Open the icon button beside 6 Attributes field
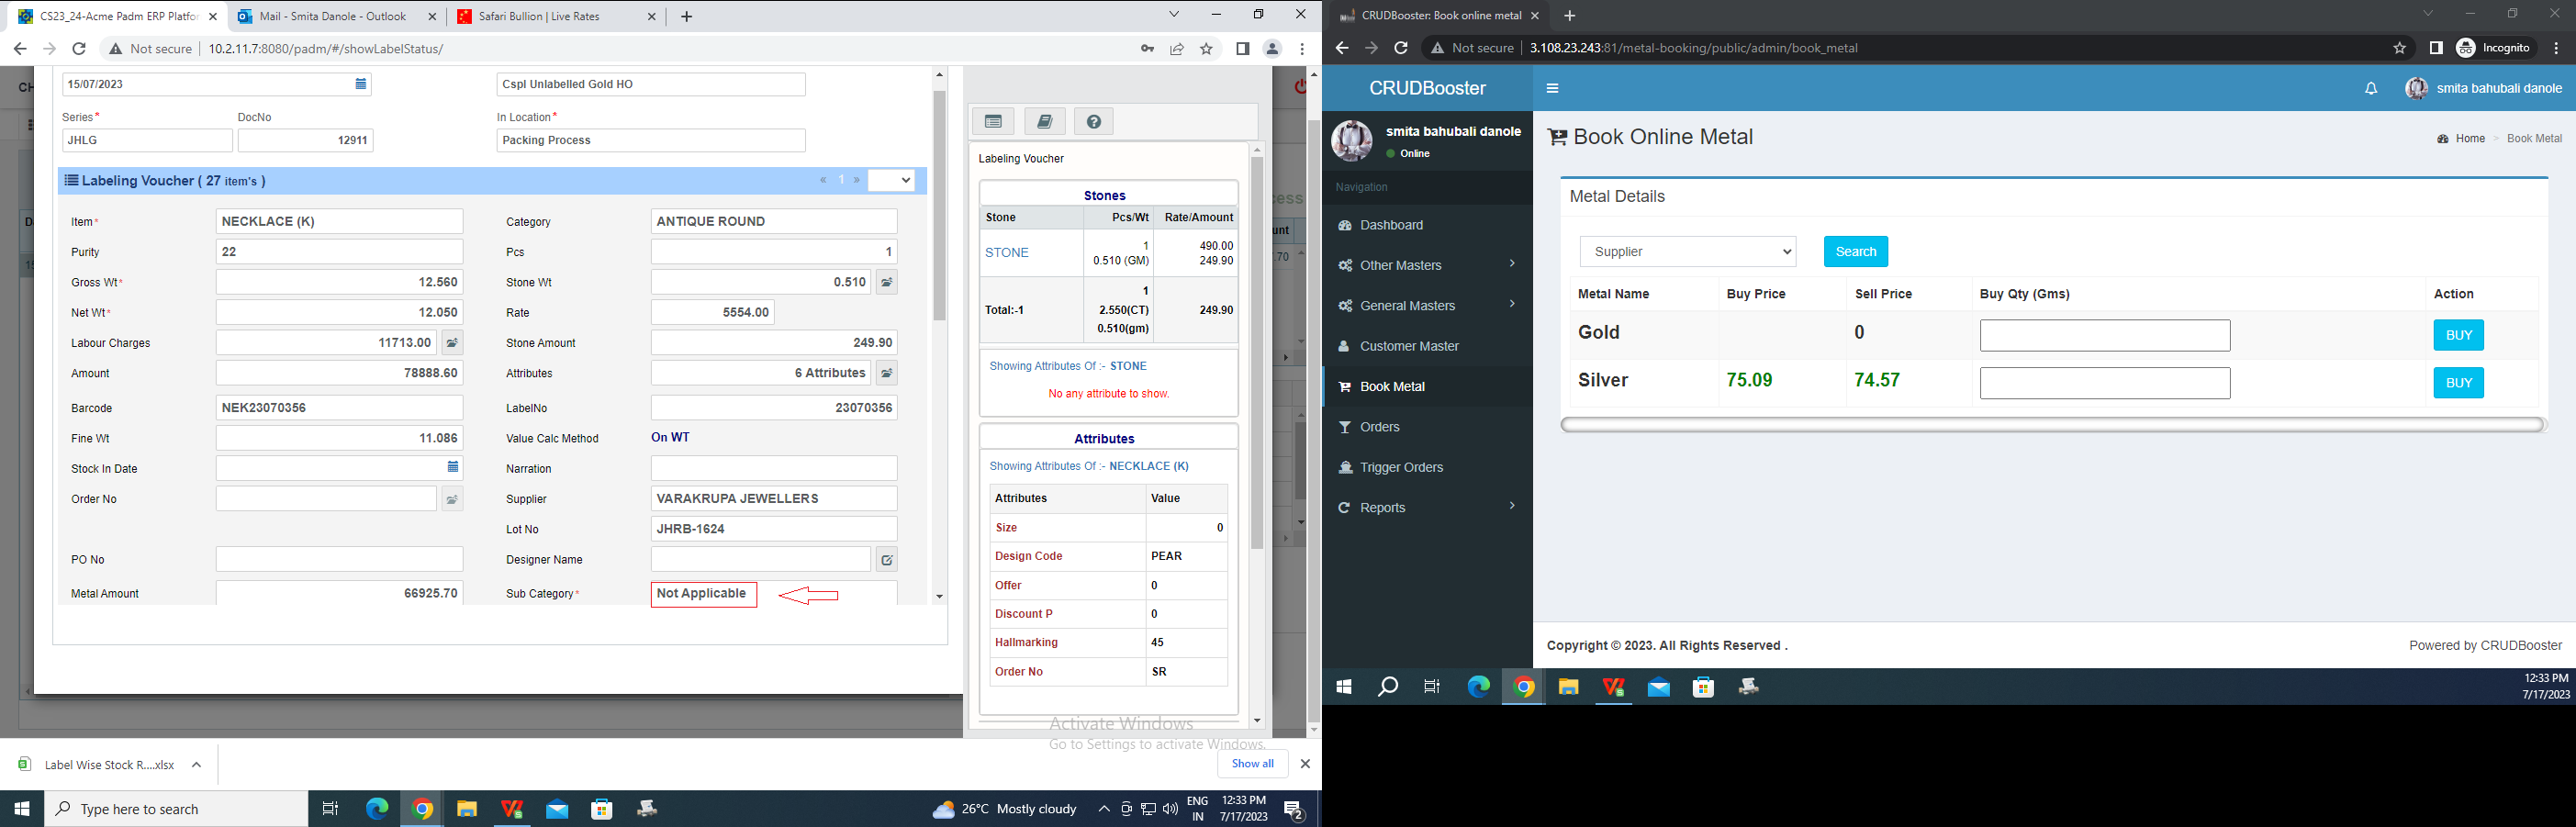This screenshot has width=2576, height=827. click(887, 373)
